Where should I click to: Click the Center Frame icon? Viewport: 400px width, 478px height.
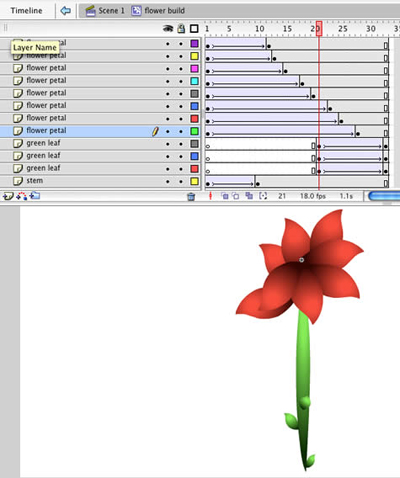pyautogui.click(x=210, y=196)
